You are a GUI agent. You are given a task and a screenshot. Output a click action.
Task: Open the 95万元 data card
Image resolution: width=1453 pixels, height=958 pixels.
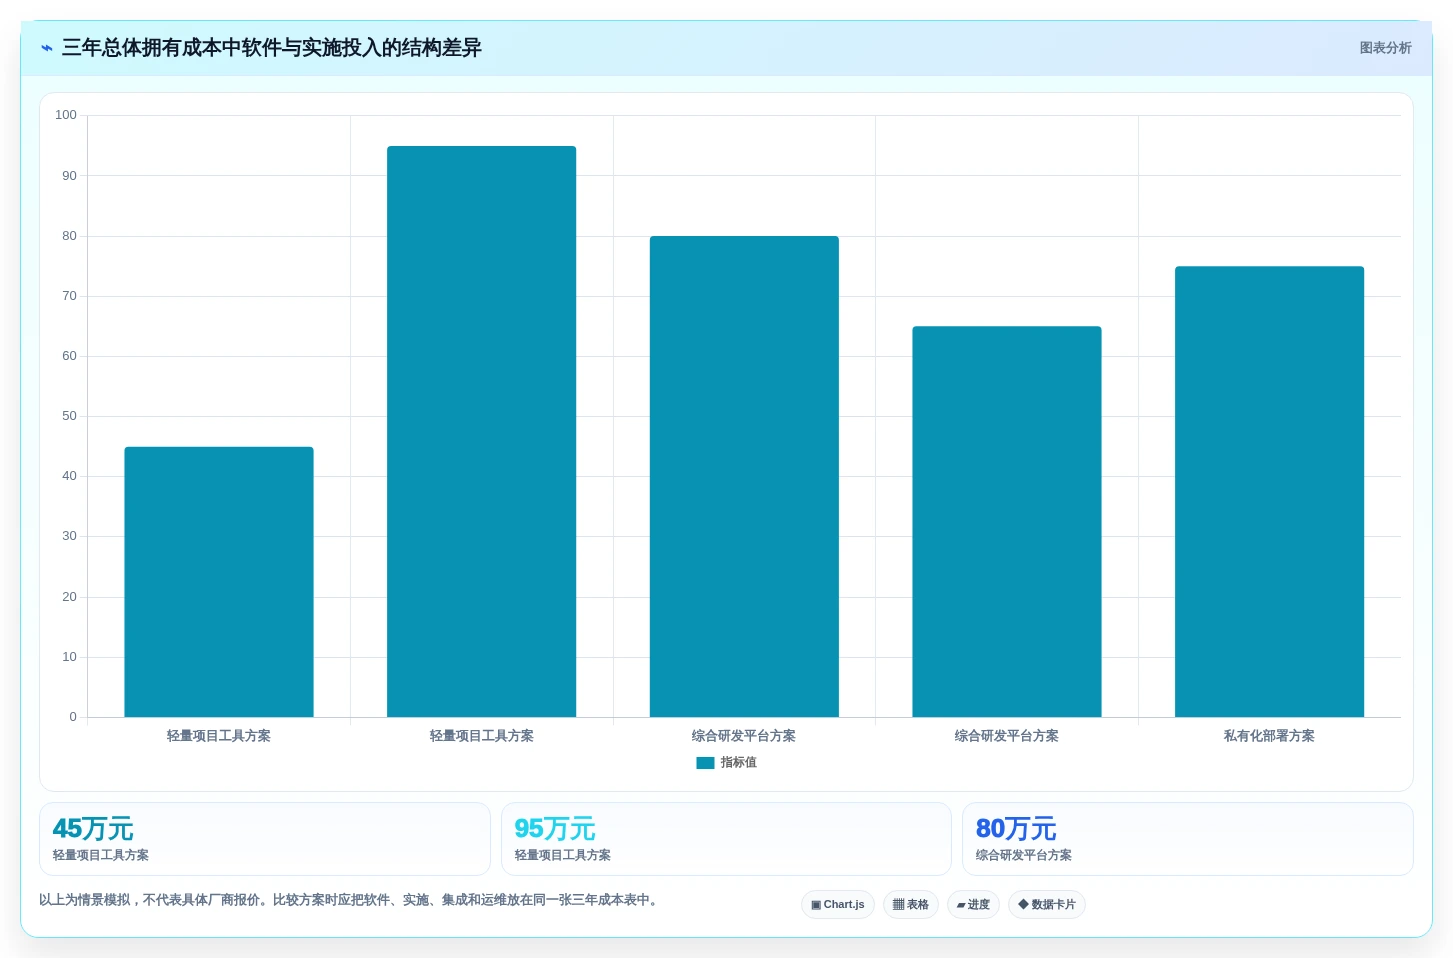(726, 839)
